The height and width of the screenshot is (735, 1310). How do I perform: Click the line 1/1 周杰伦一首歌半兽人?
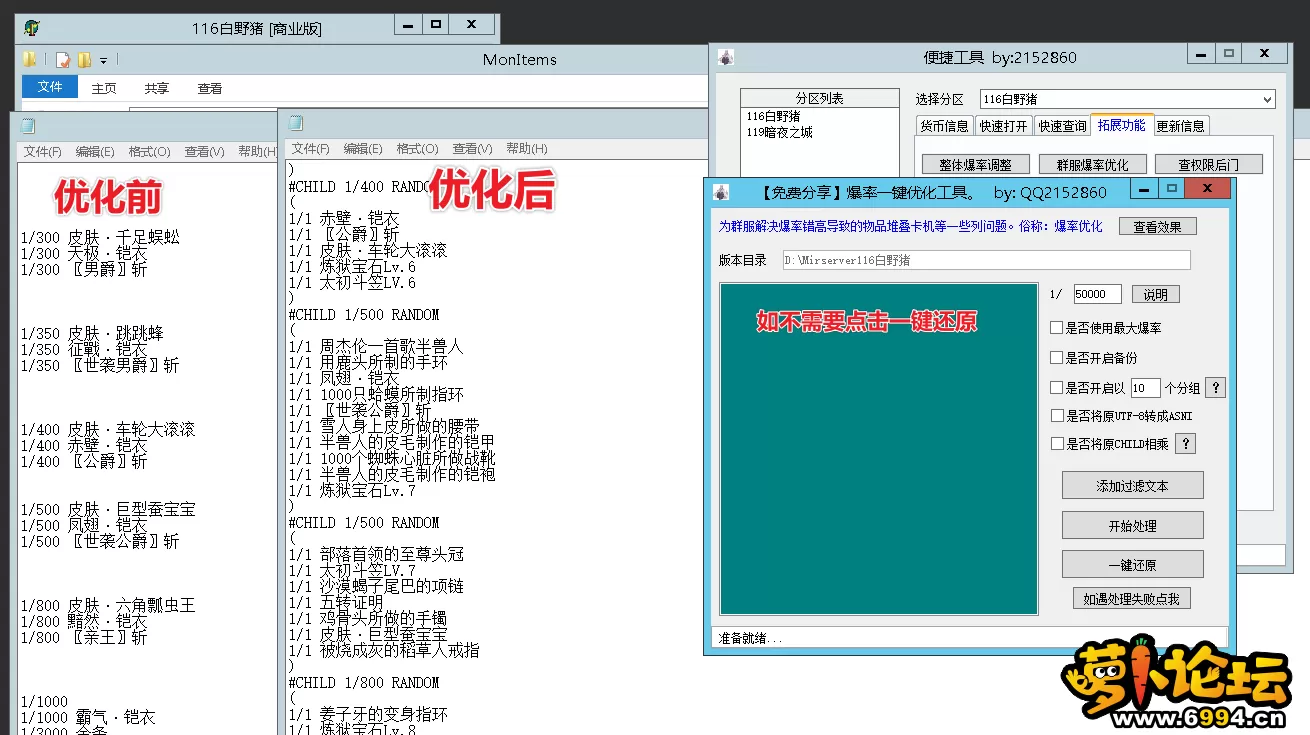pos(376,346)
